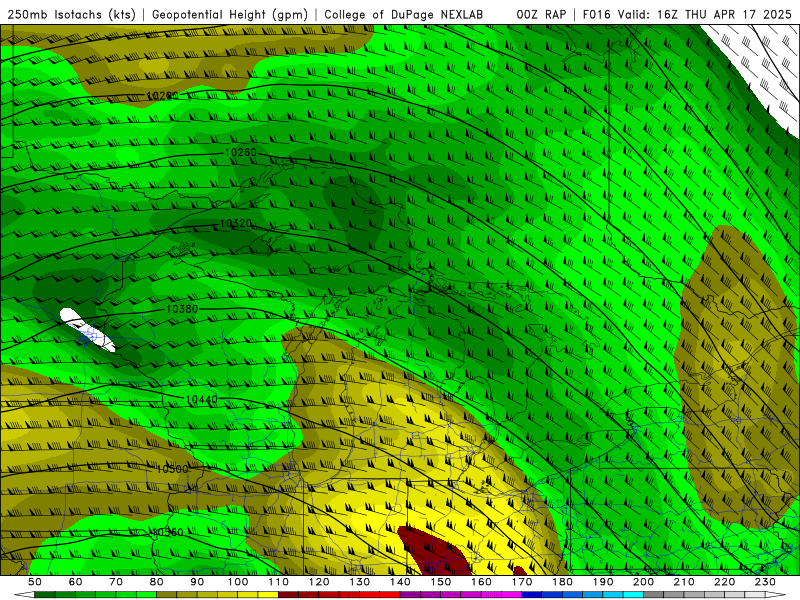Select bright green swatch just left of 80 tick
Image resolution: width=800 pixels, height=600 pixels.
click(146, 595)
